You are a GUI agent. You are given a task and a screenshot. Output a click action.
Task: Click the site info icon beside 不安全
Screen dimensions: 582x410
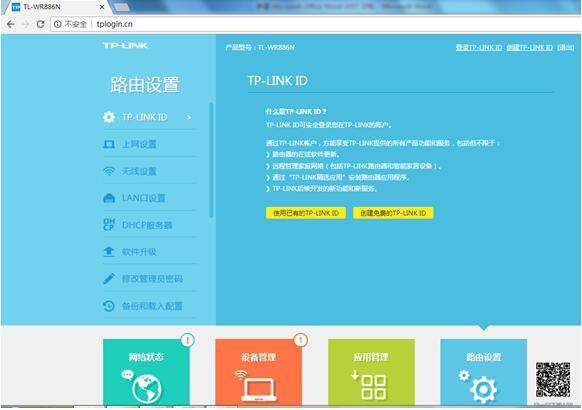58,24
